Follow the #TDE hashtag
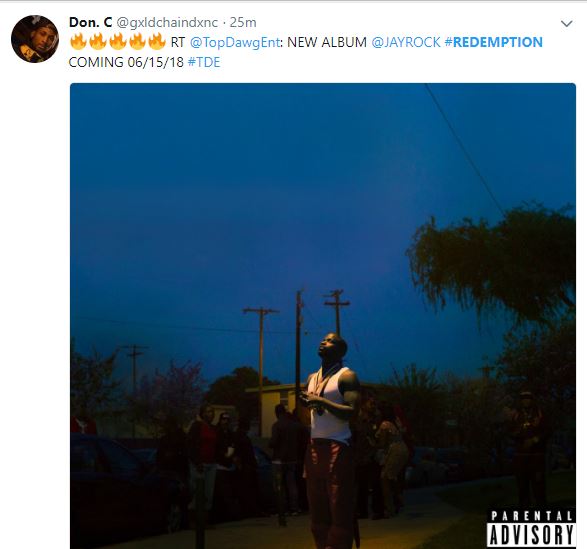Screen dimensions: 587x549 tap(204, 62)
